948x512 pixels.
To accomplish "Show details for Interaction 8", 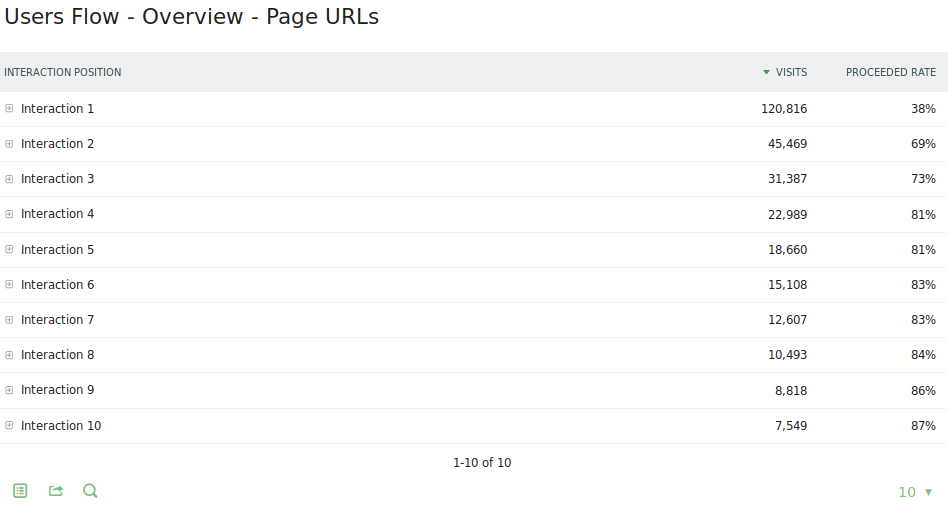I will (x=9, y=355).
